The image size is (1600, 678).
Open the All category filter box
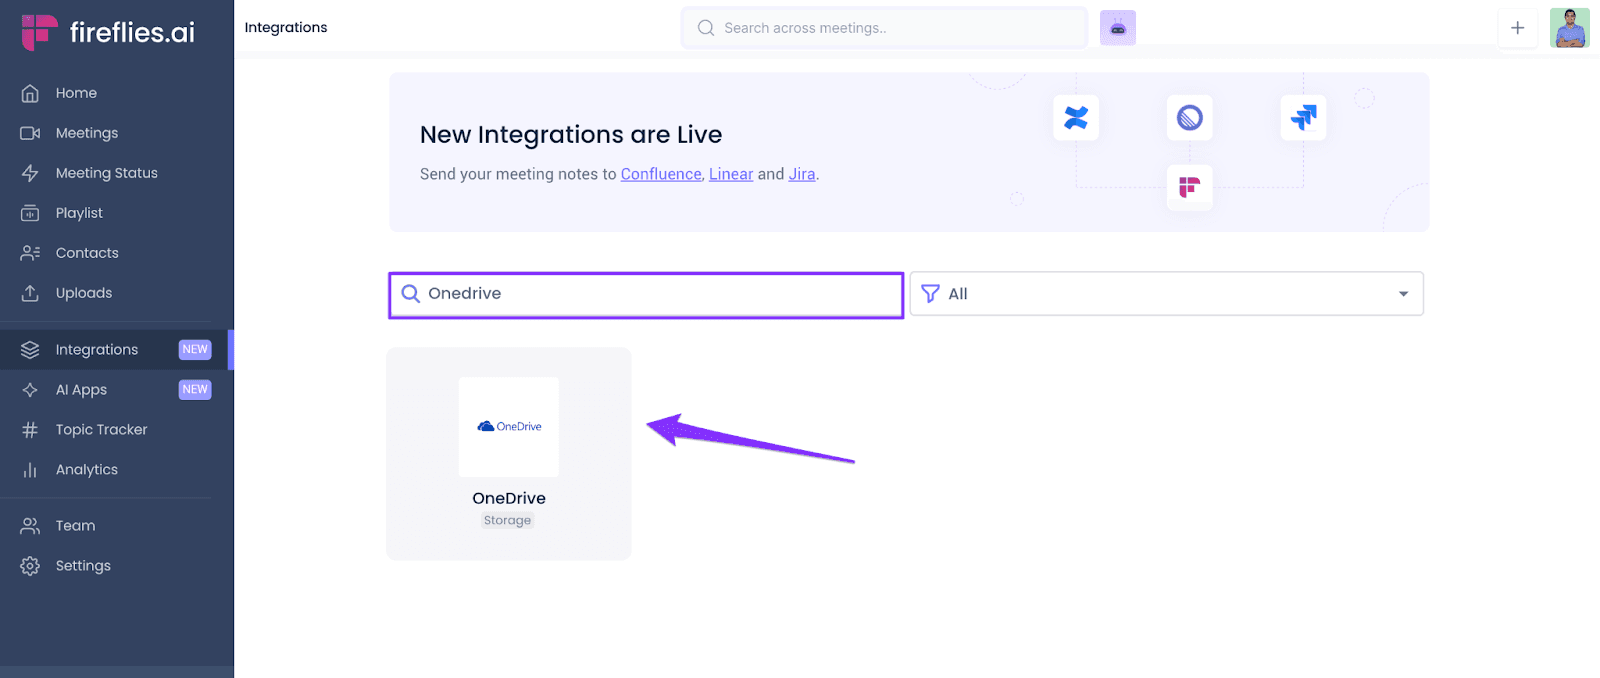coord(1166,294)
